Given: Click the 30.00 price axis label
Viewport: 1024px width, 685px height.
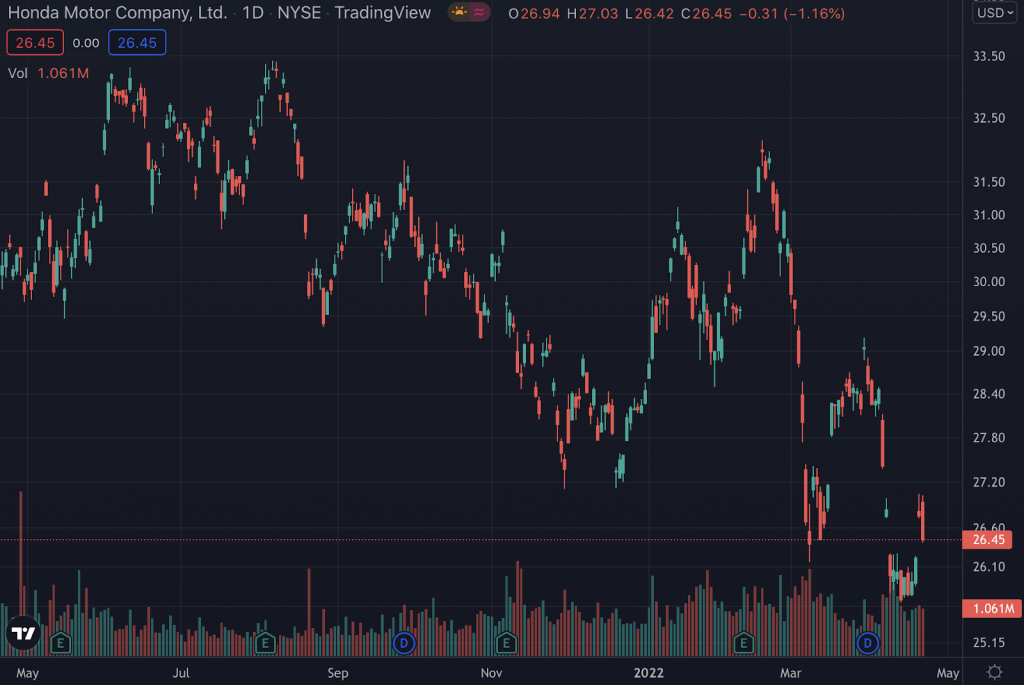Looking at the screenshot, I should tap(989, 281).
